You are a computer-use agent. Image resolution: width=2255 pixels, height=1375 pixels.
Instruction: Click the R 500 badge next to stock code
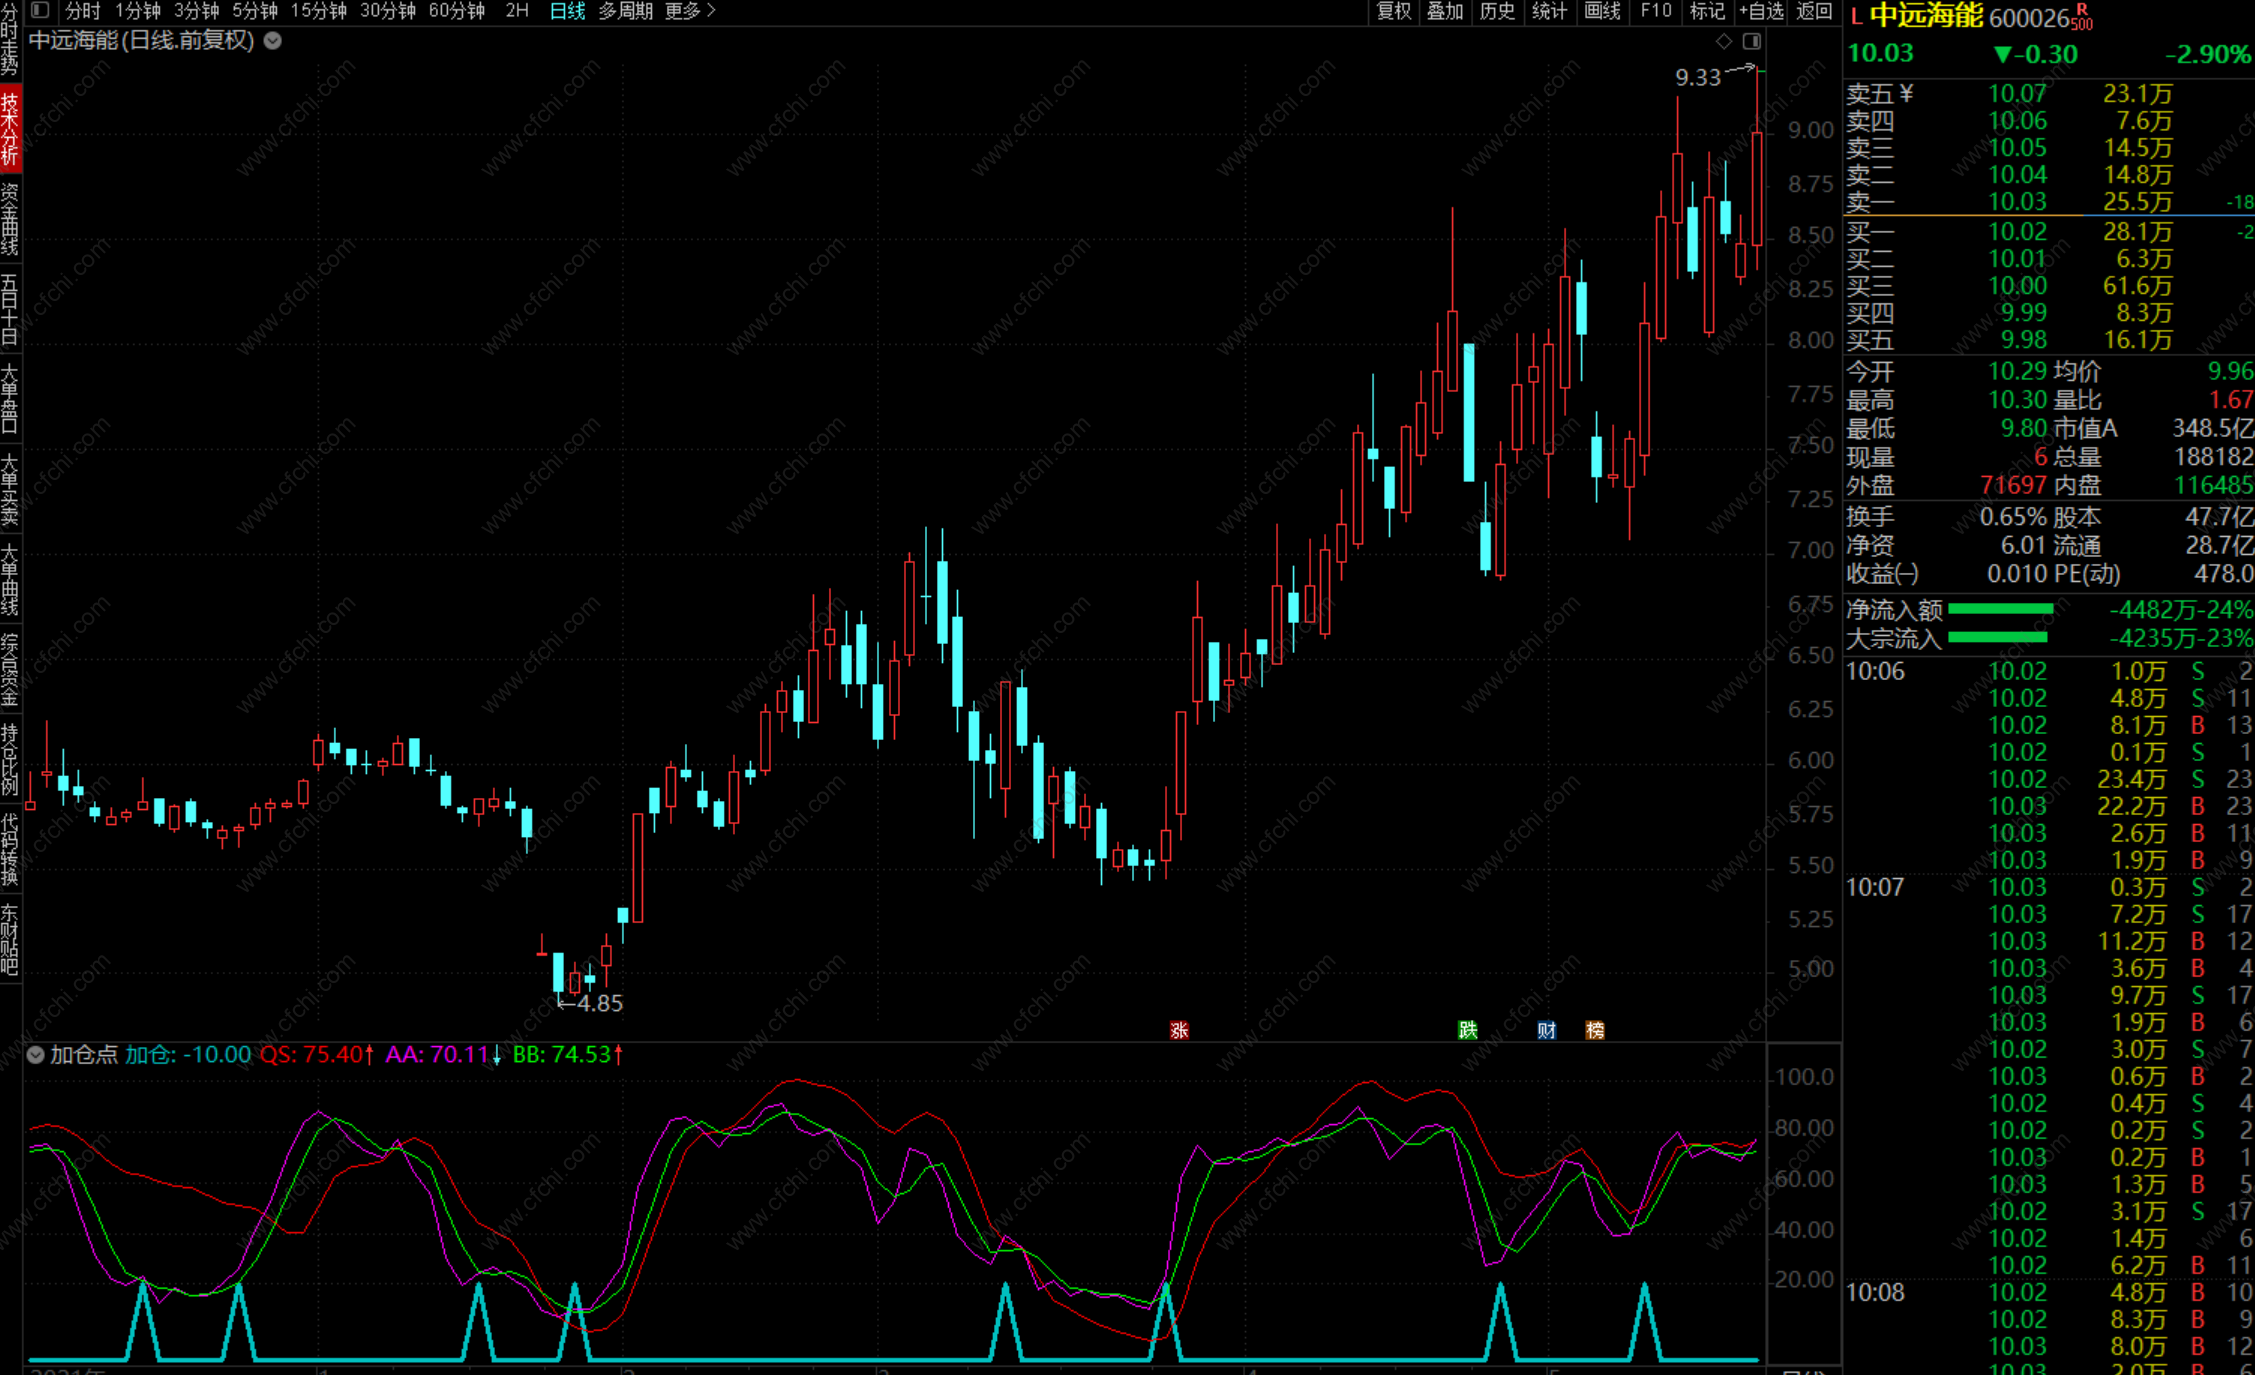click(2082, 17)
